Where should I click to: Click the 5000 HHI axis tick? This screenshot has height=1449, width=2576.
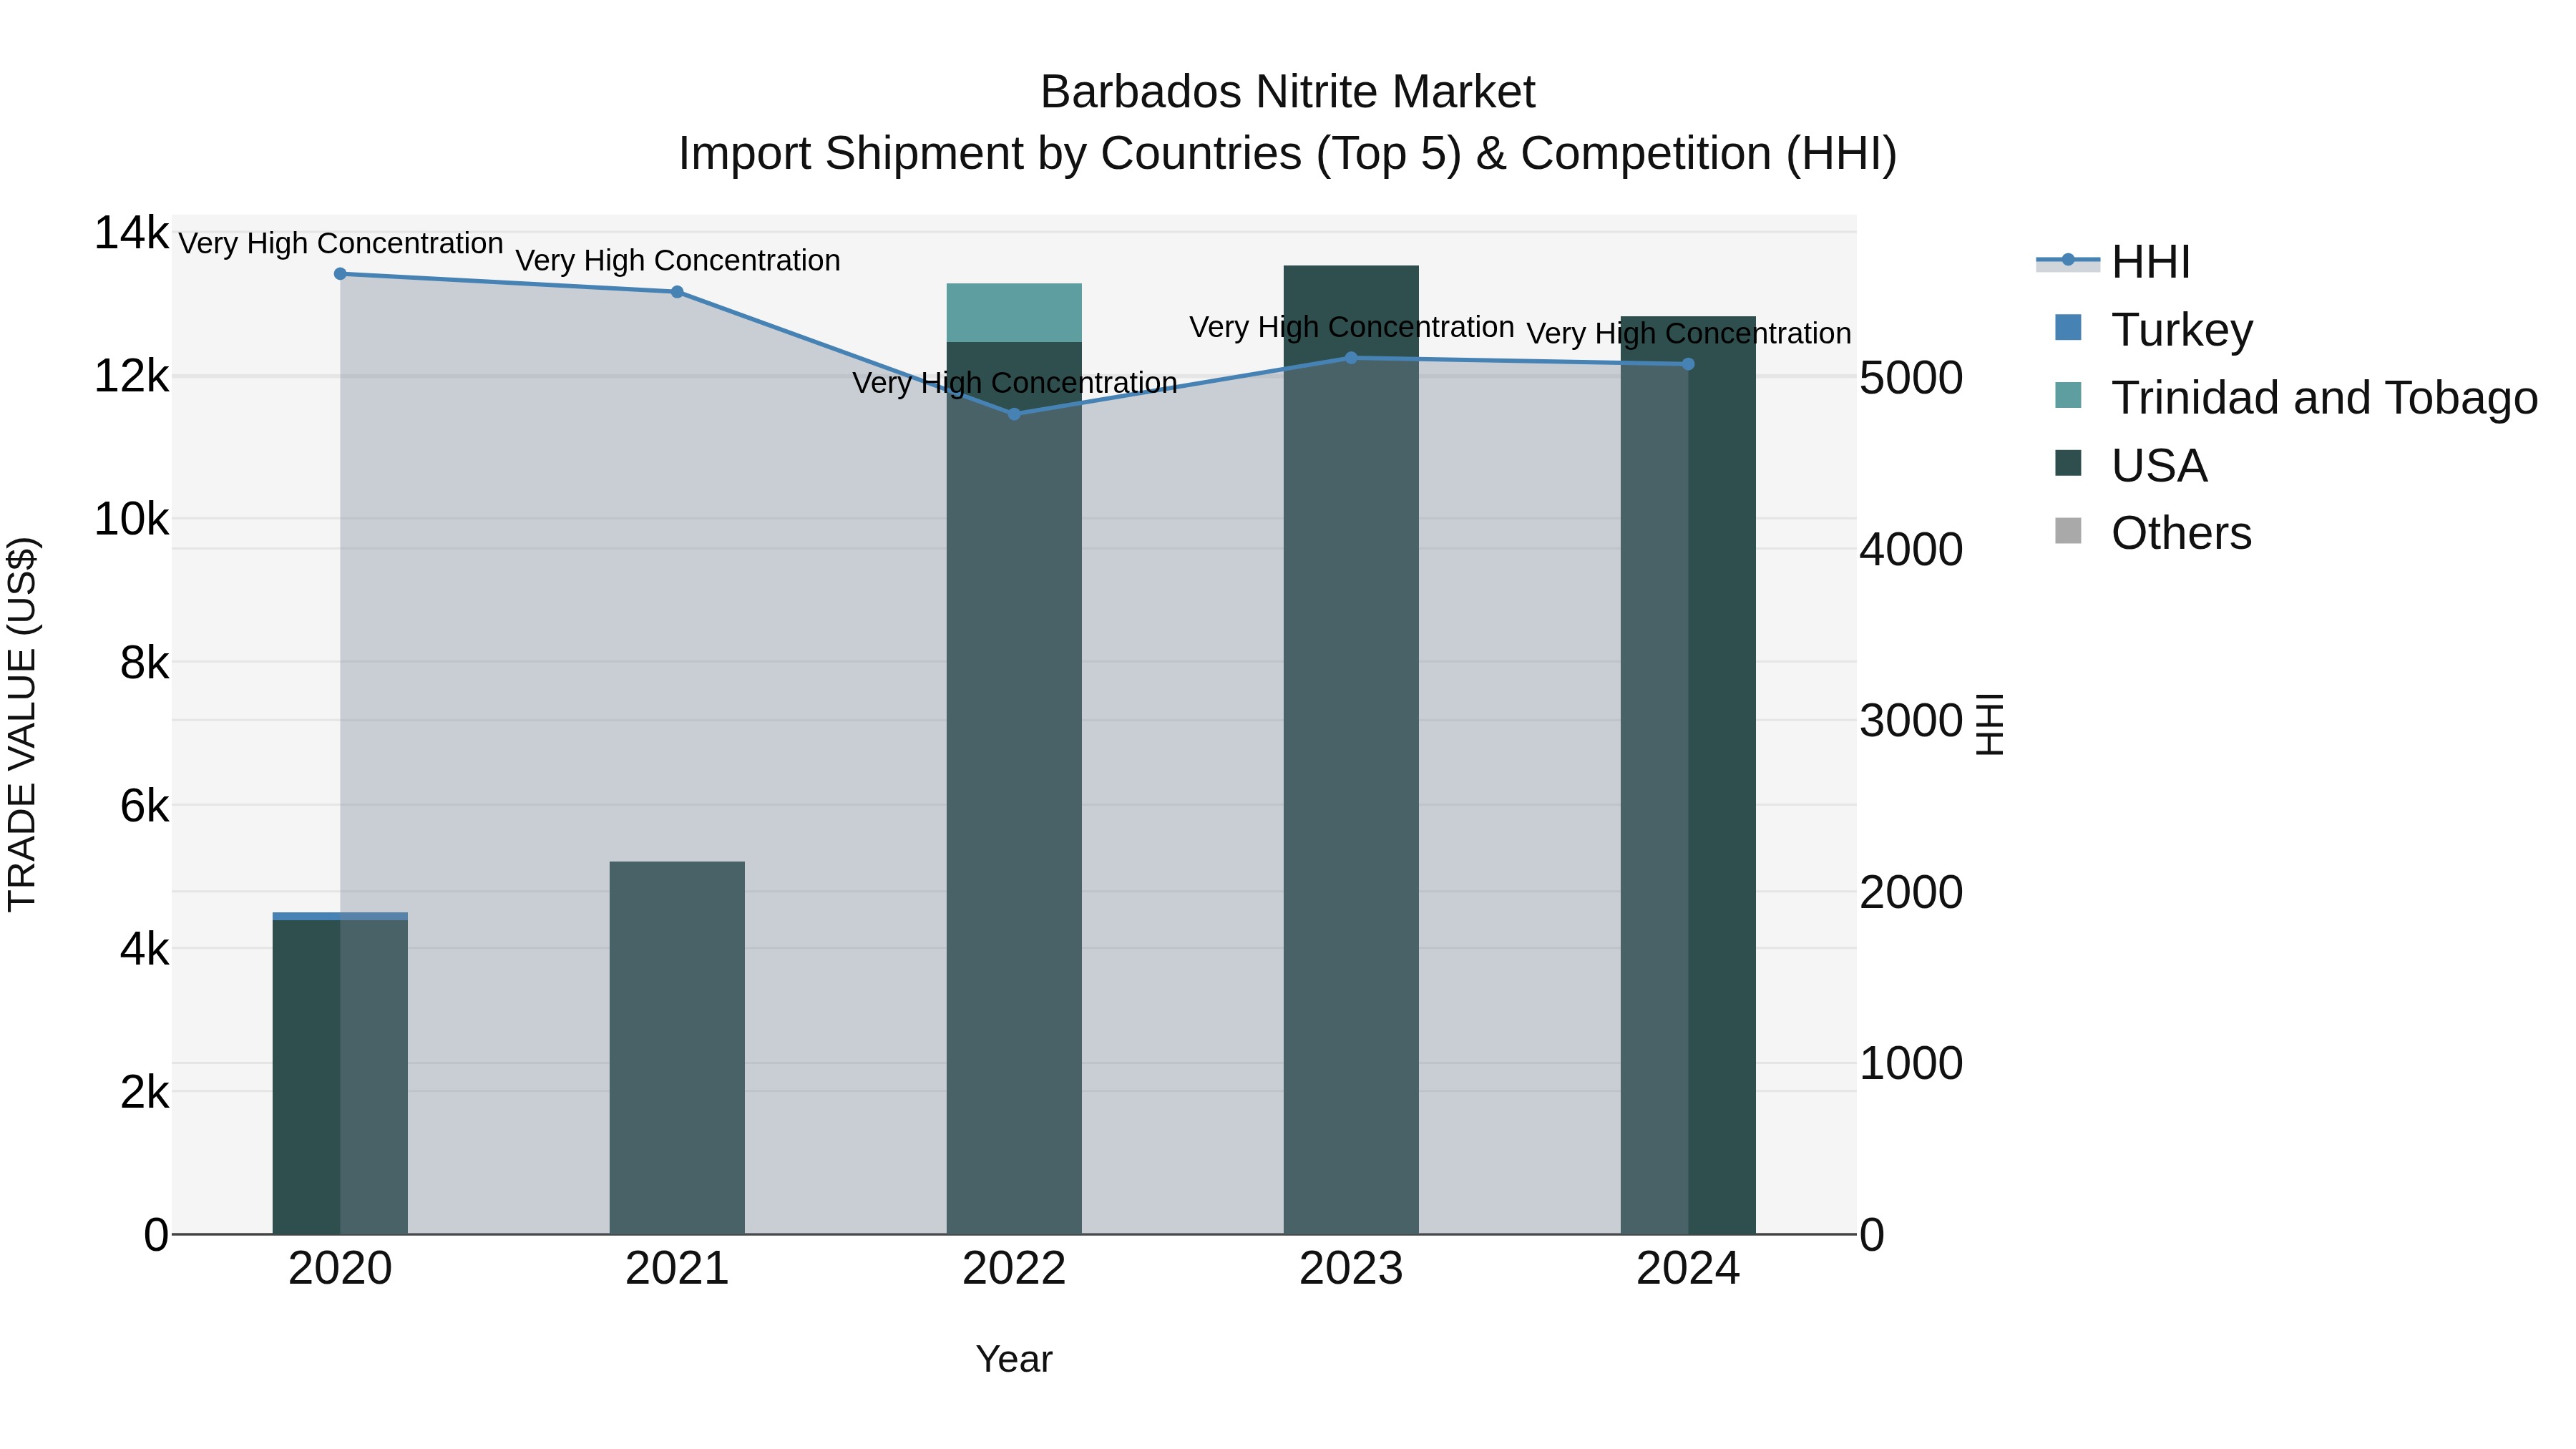(1911, 378)
